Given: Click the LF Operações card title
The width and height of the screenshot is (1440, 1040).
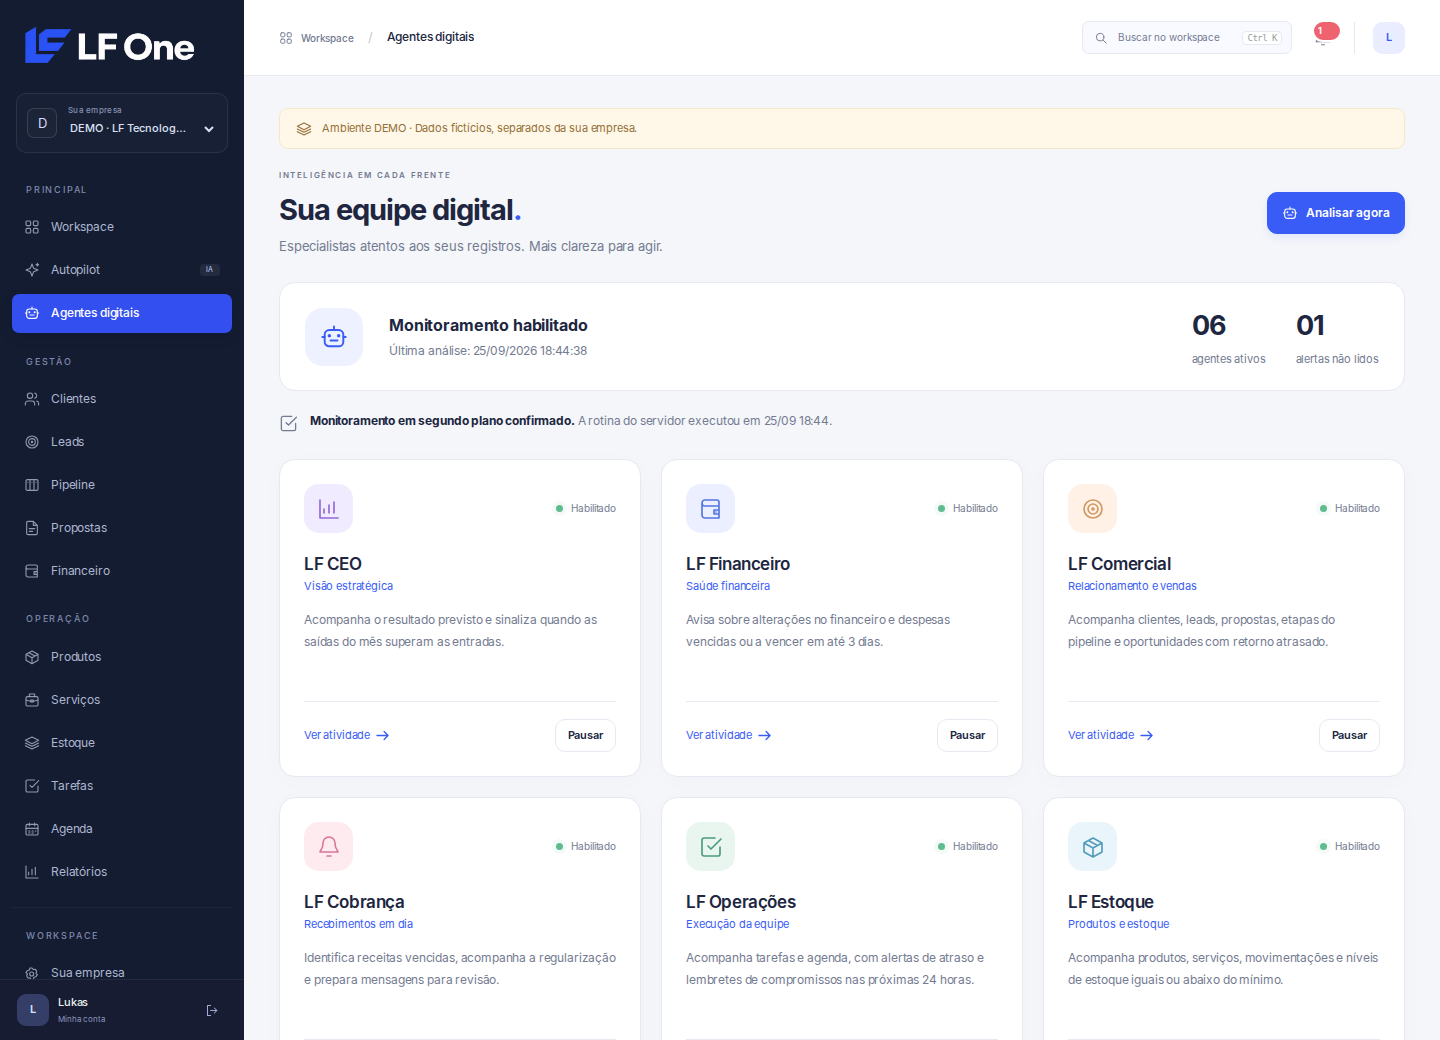Looking at the screenshot, I should coord(741,902).
